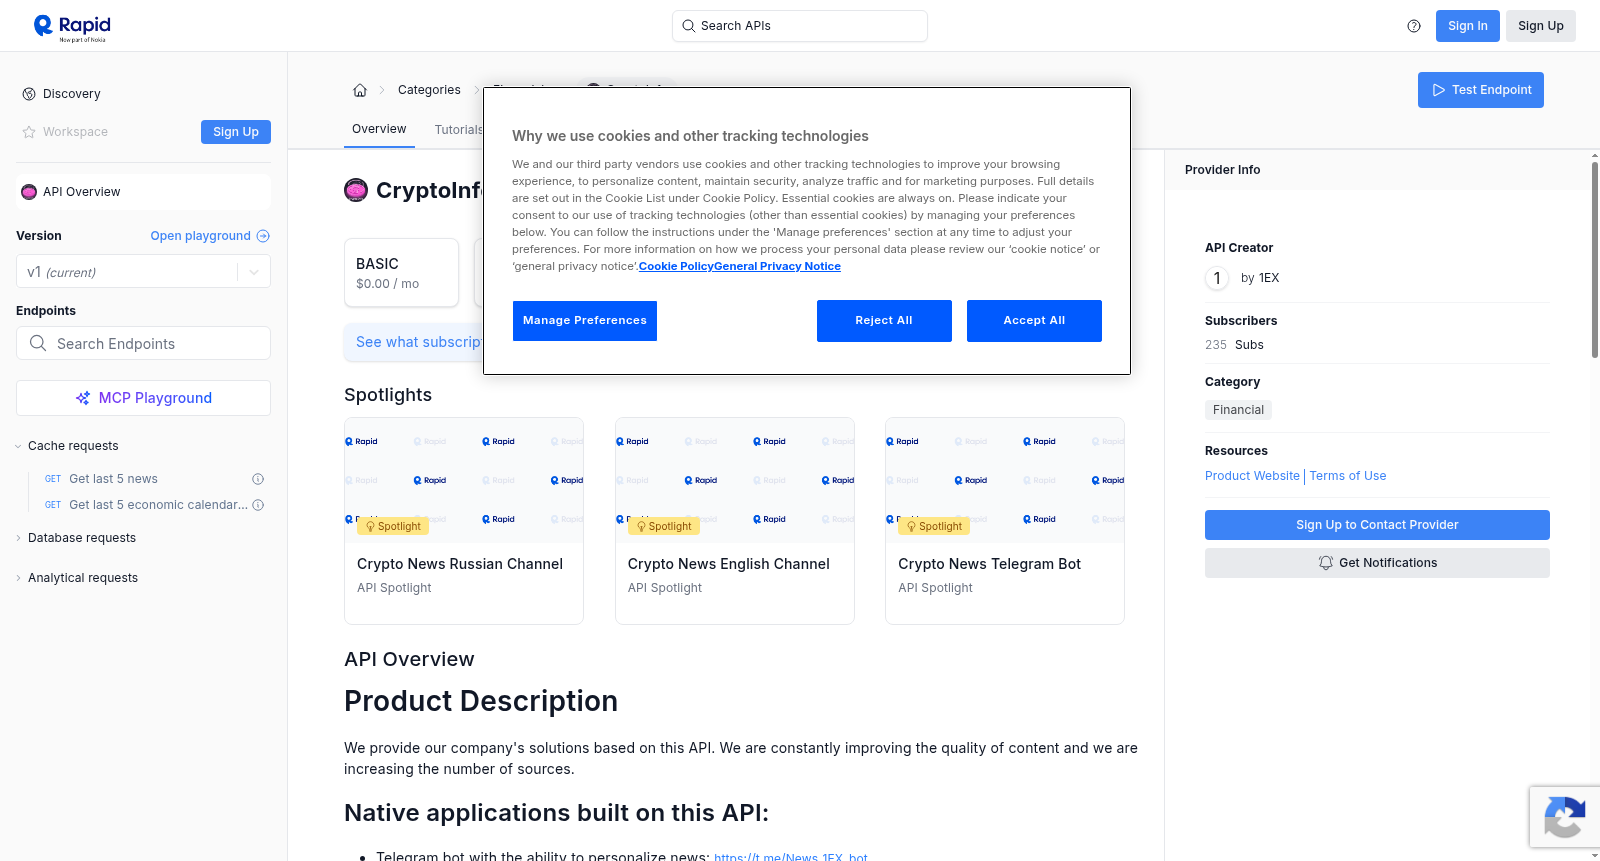1600x861 pixels.
Task: Select the BASIC pricing plan card
Action: coord(401,272)
